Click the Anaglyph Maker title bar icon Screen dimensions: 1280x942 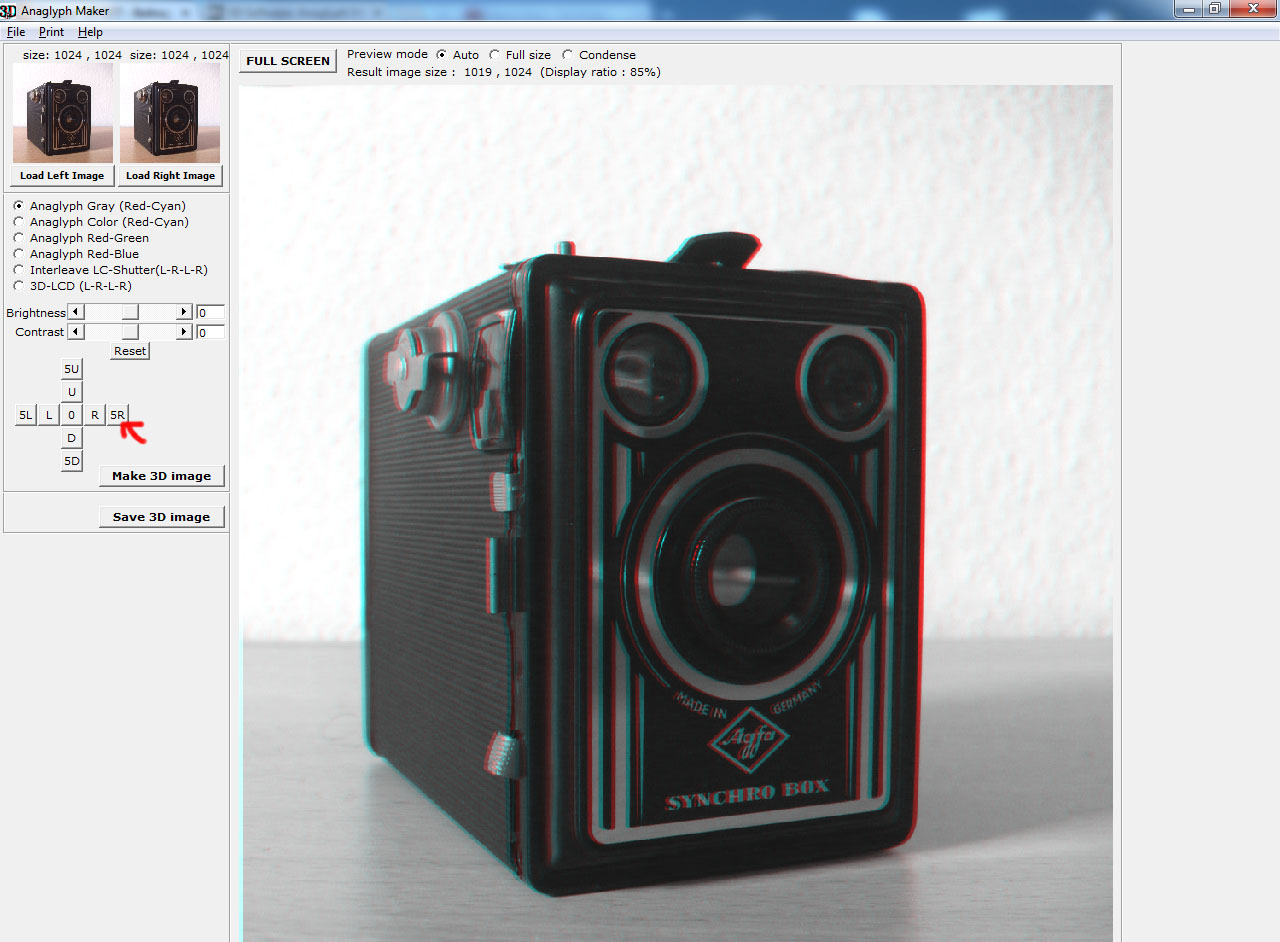coord(8,11)
